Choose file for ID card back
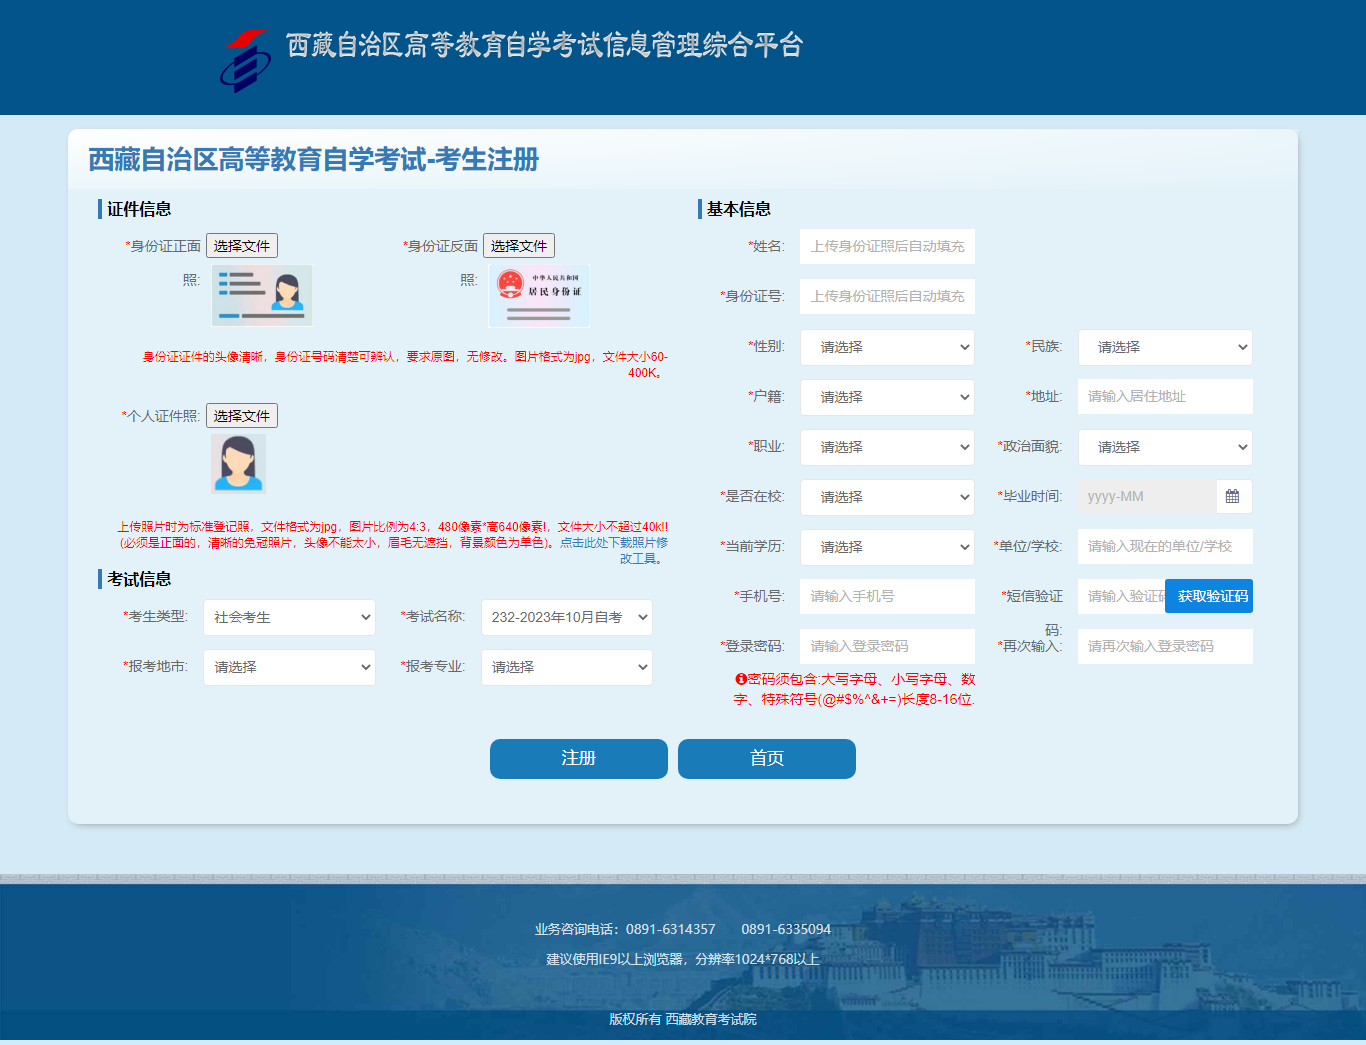The width and height of the screenshot is (1366, 1045). [x=519, y=246]
